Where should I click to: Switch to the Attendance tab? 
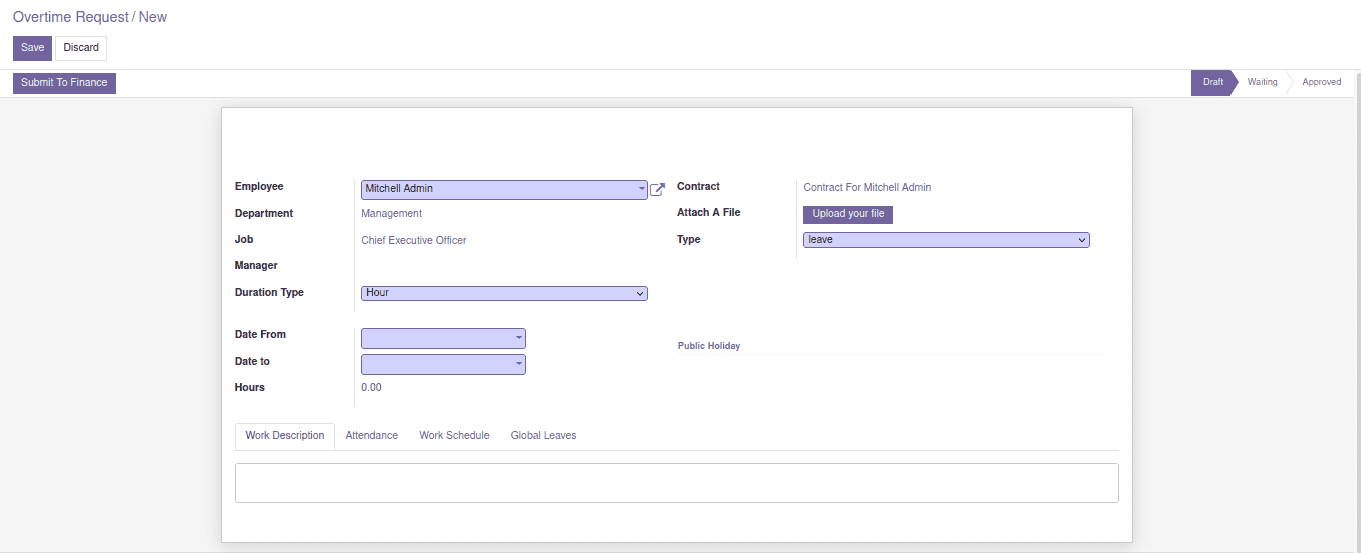[371, 436]
